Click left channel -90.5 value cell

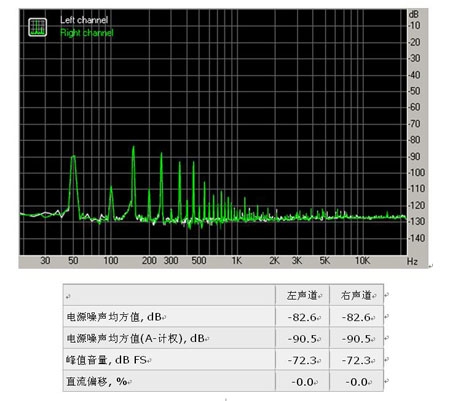pyautogui.click(x=302, y=339)
